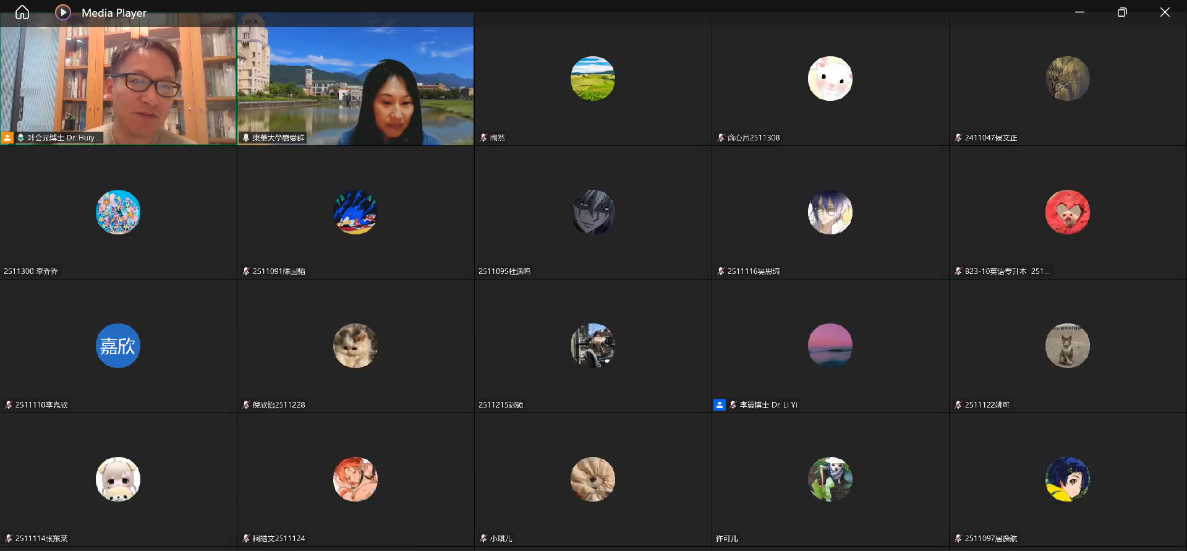The width and height of the screenshot is (1187, 551).
Task: Click the pink sunset avatar of Dr. Li Yi
Action: click(830, 346)
